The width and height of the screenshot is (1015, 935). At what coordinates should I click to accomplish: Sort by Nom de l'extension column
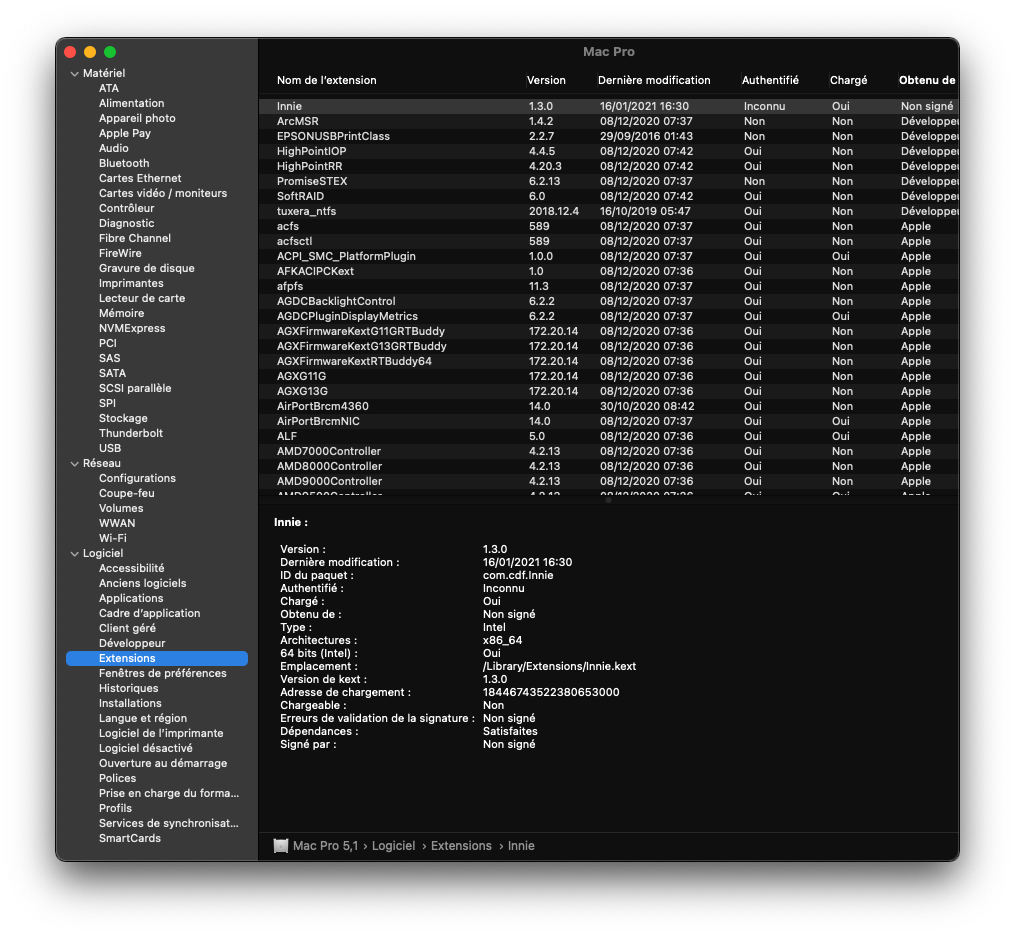[326, 80]
